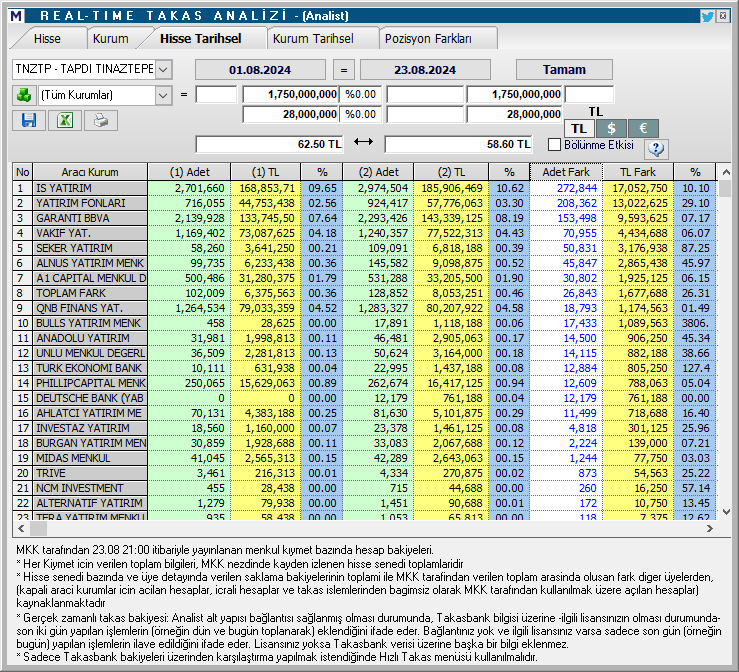739x672 pixels.
Task: Click the 23.08.2024 end date button
Action: click(x=425, y=70)
